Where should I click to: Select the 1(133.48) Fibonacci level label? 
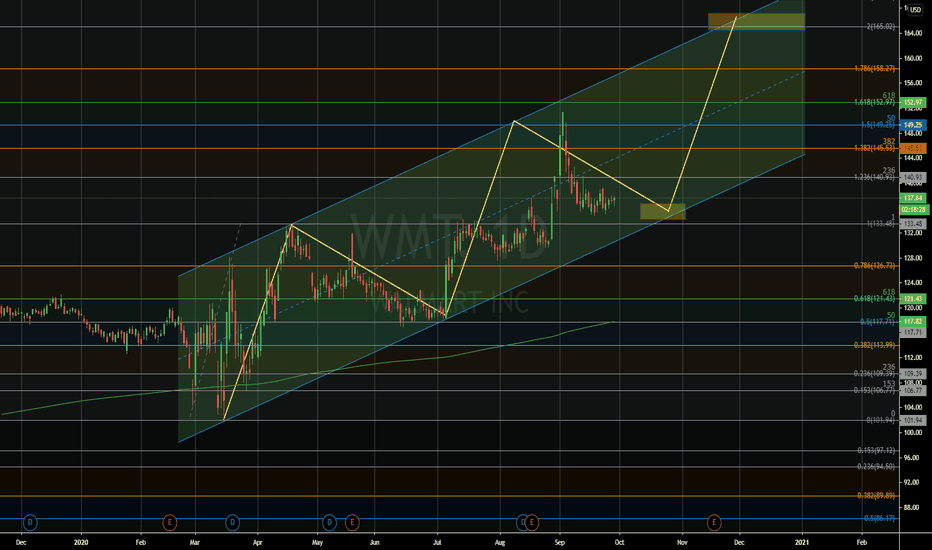[x=881, y=224]
